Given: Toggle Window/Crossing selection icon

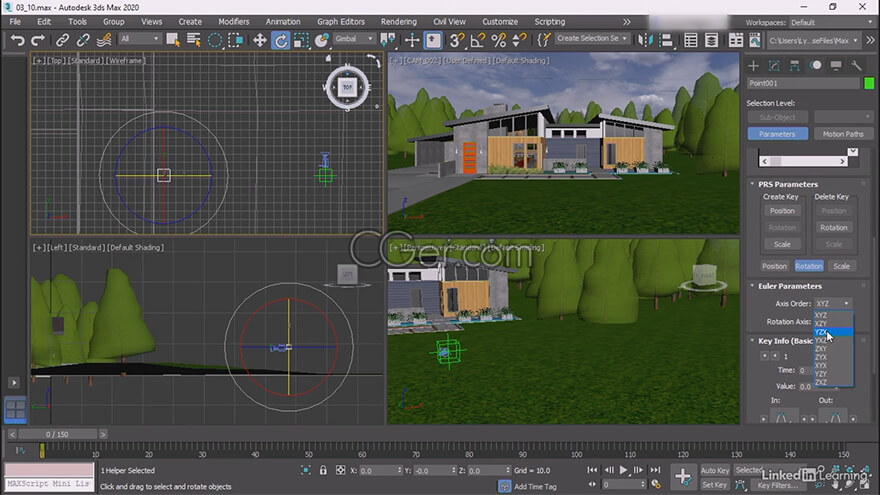Looking at the screenshot, I should [235, 40].
